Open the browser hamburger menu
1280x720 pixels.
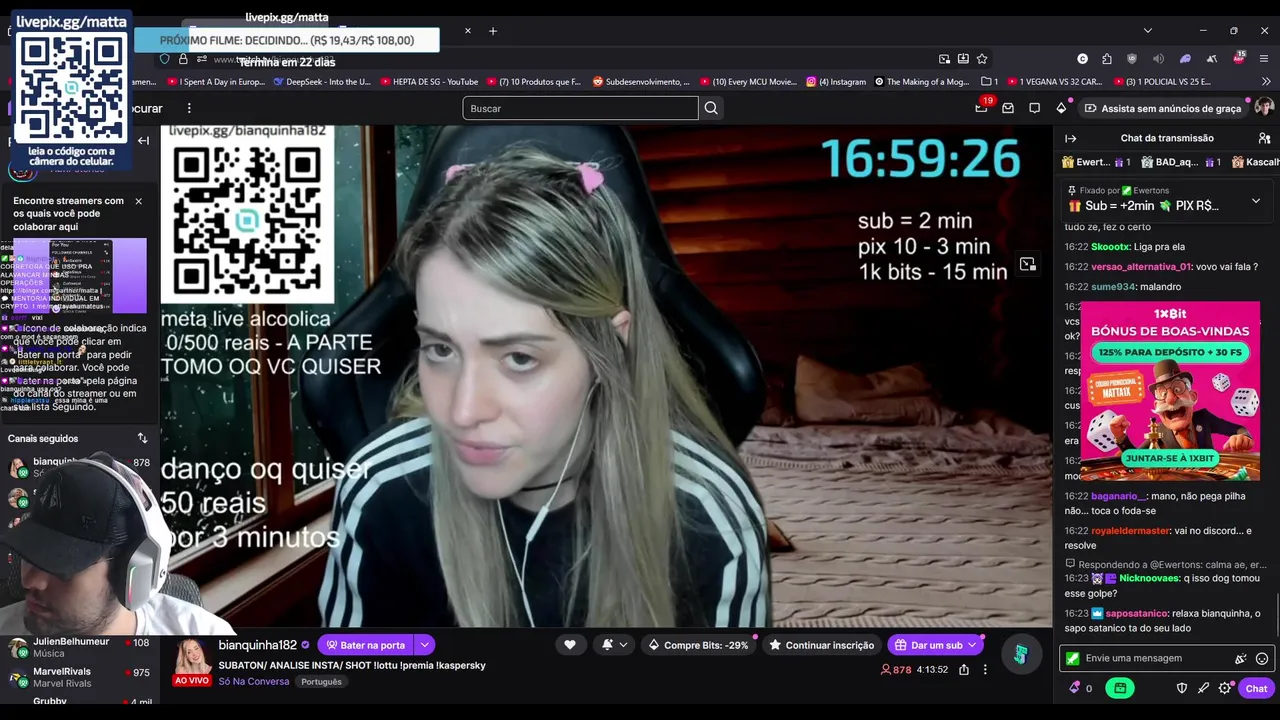(1264, 59)
